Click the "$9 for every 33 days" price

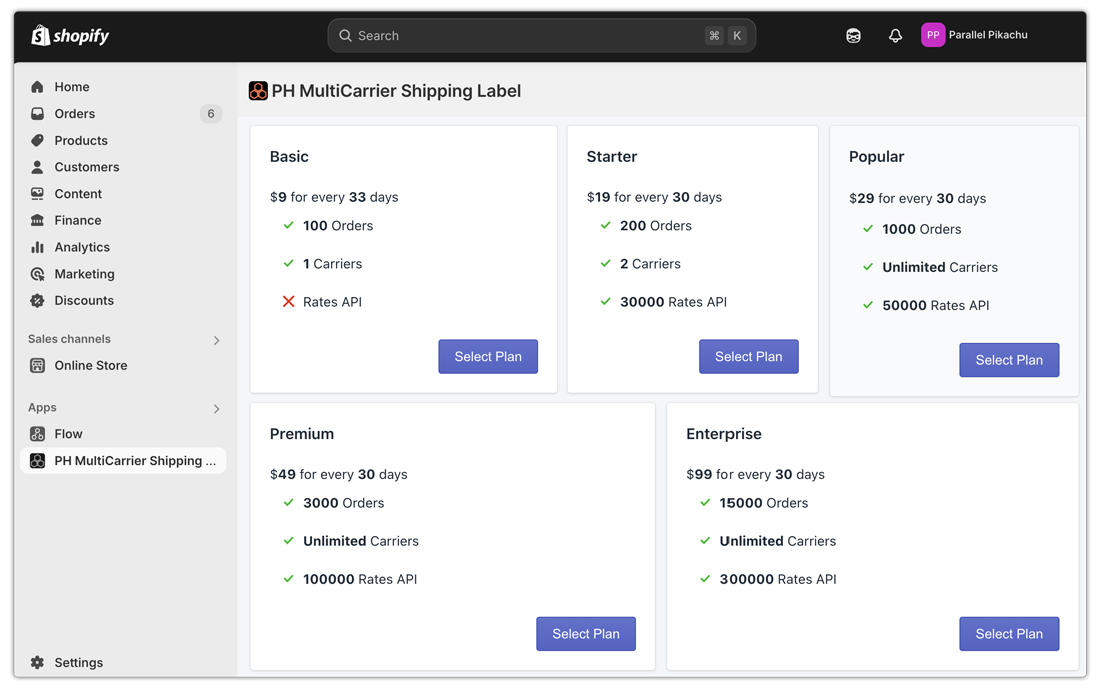[334, 197]
